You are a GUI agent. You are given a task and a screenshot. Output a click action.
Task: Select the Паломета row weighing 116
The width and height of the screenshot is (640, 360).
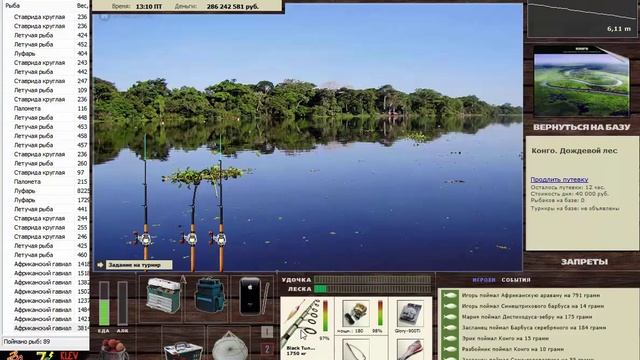point(46,109)
